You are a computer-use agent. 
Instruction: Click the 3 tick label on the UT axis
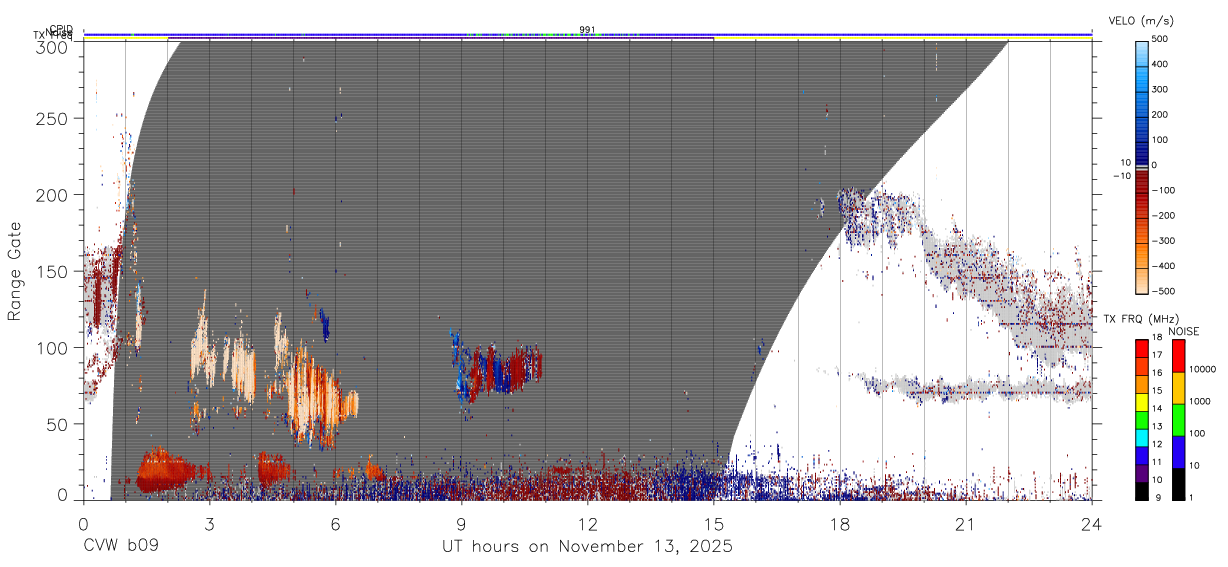pyautogui.click(x=209, y=524)
